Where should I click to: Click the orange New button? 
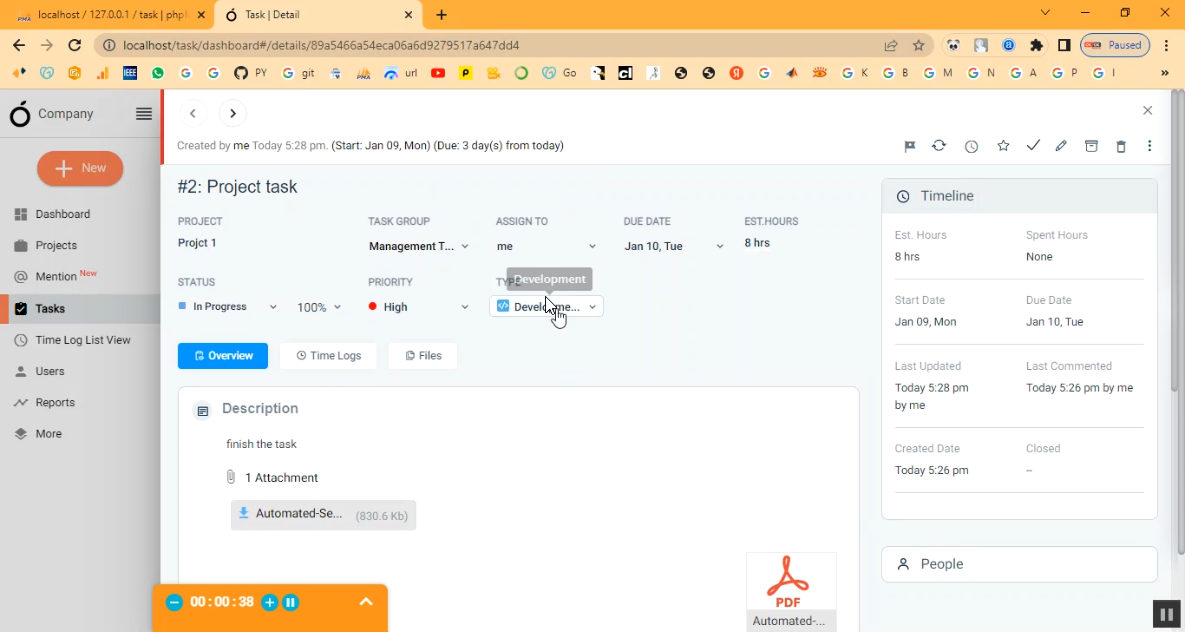(80, 168)
